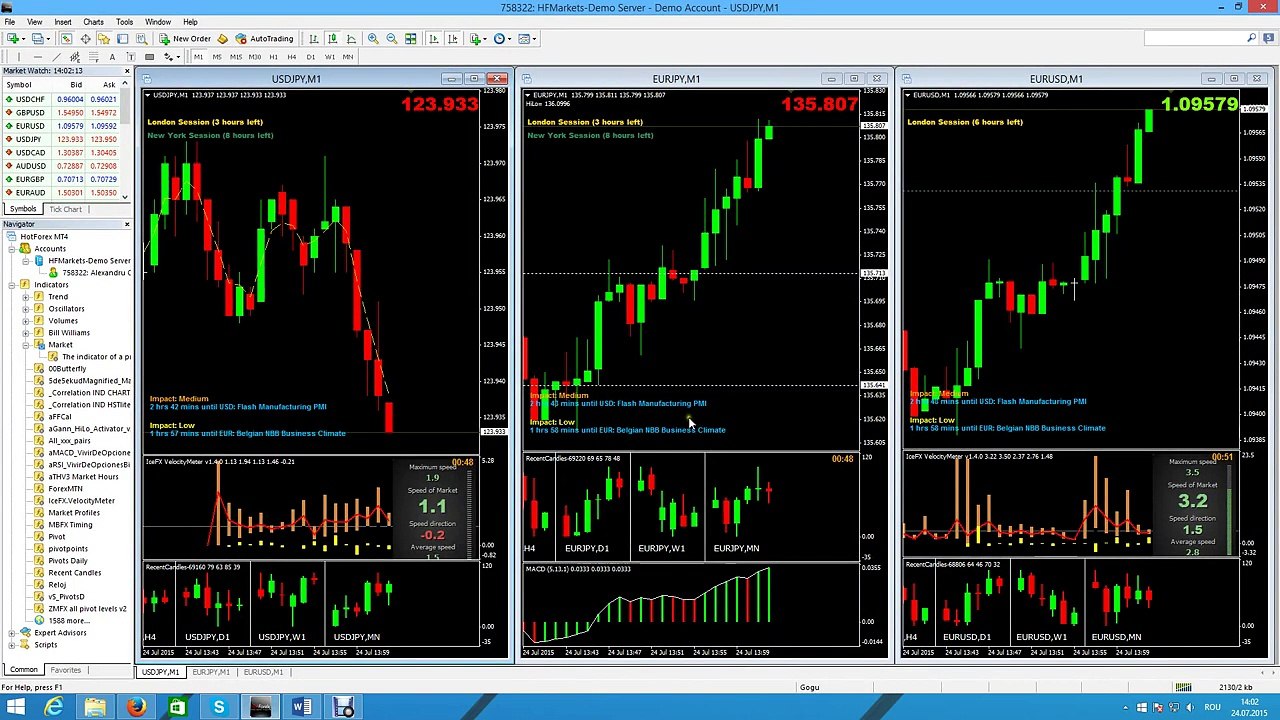
Task: Open the Strategy Tester icon
Action: (141, 38)
